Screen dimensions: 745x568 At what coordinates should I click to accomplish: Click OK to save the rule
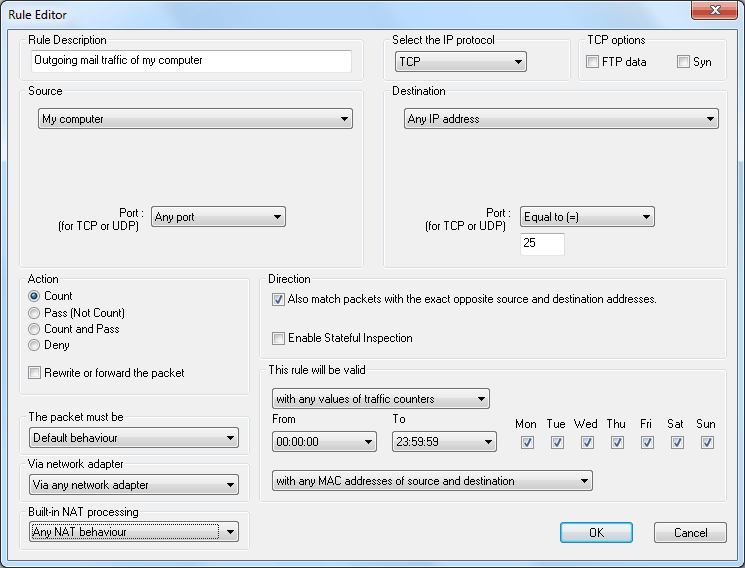click(596, 532)
